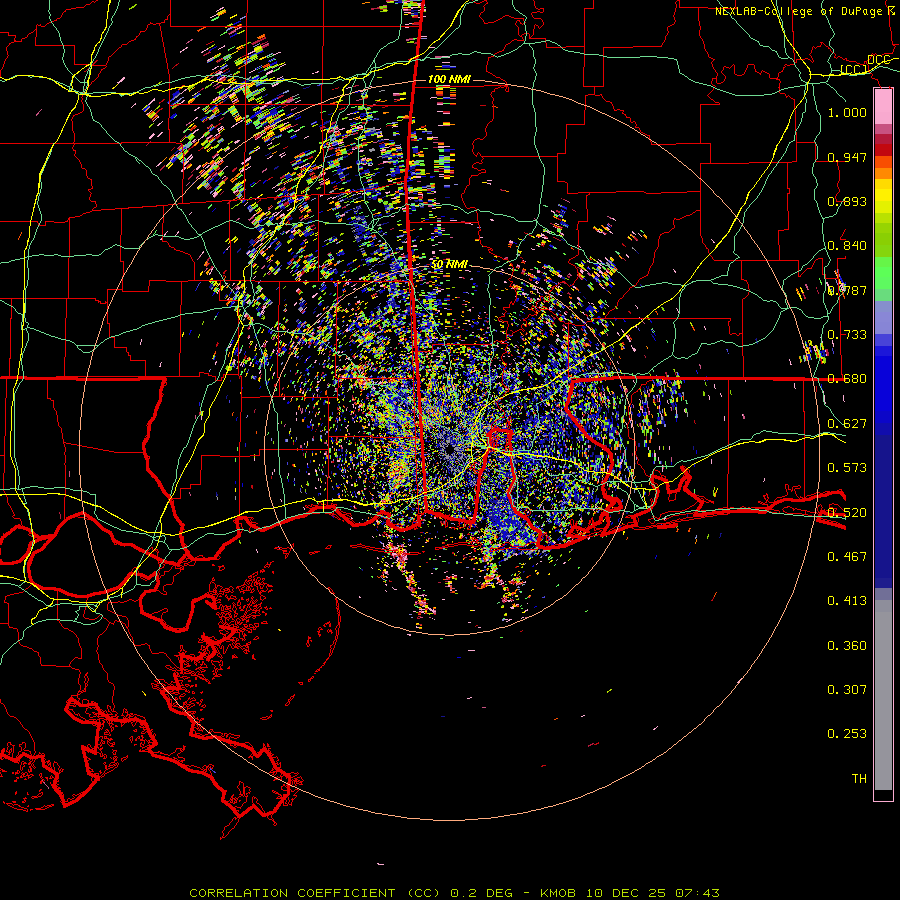Select the 0.787 legend value
This screenshot has width=900, height=900.
847,290
